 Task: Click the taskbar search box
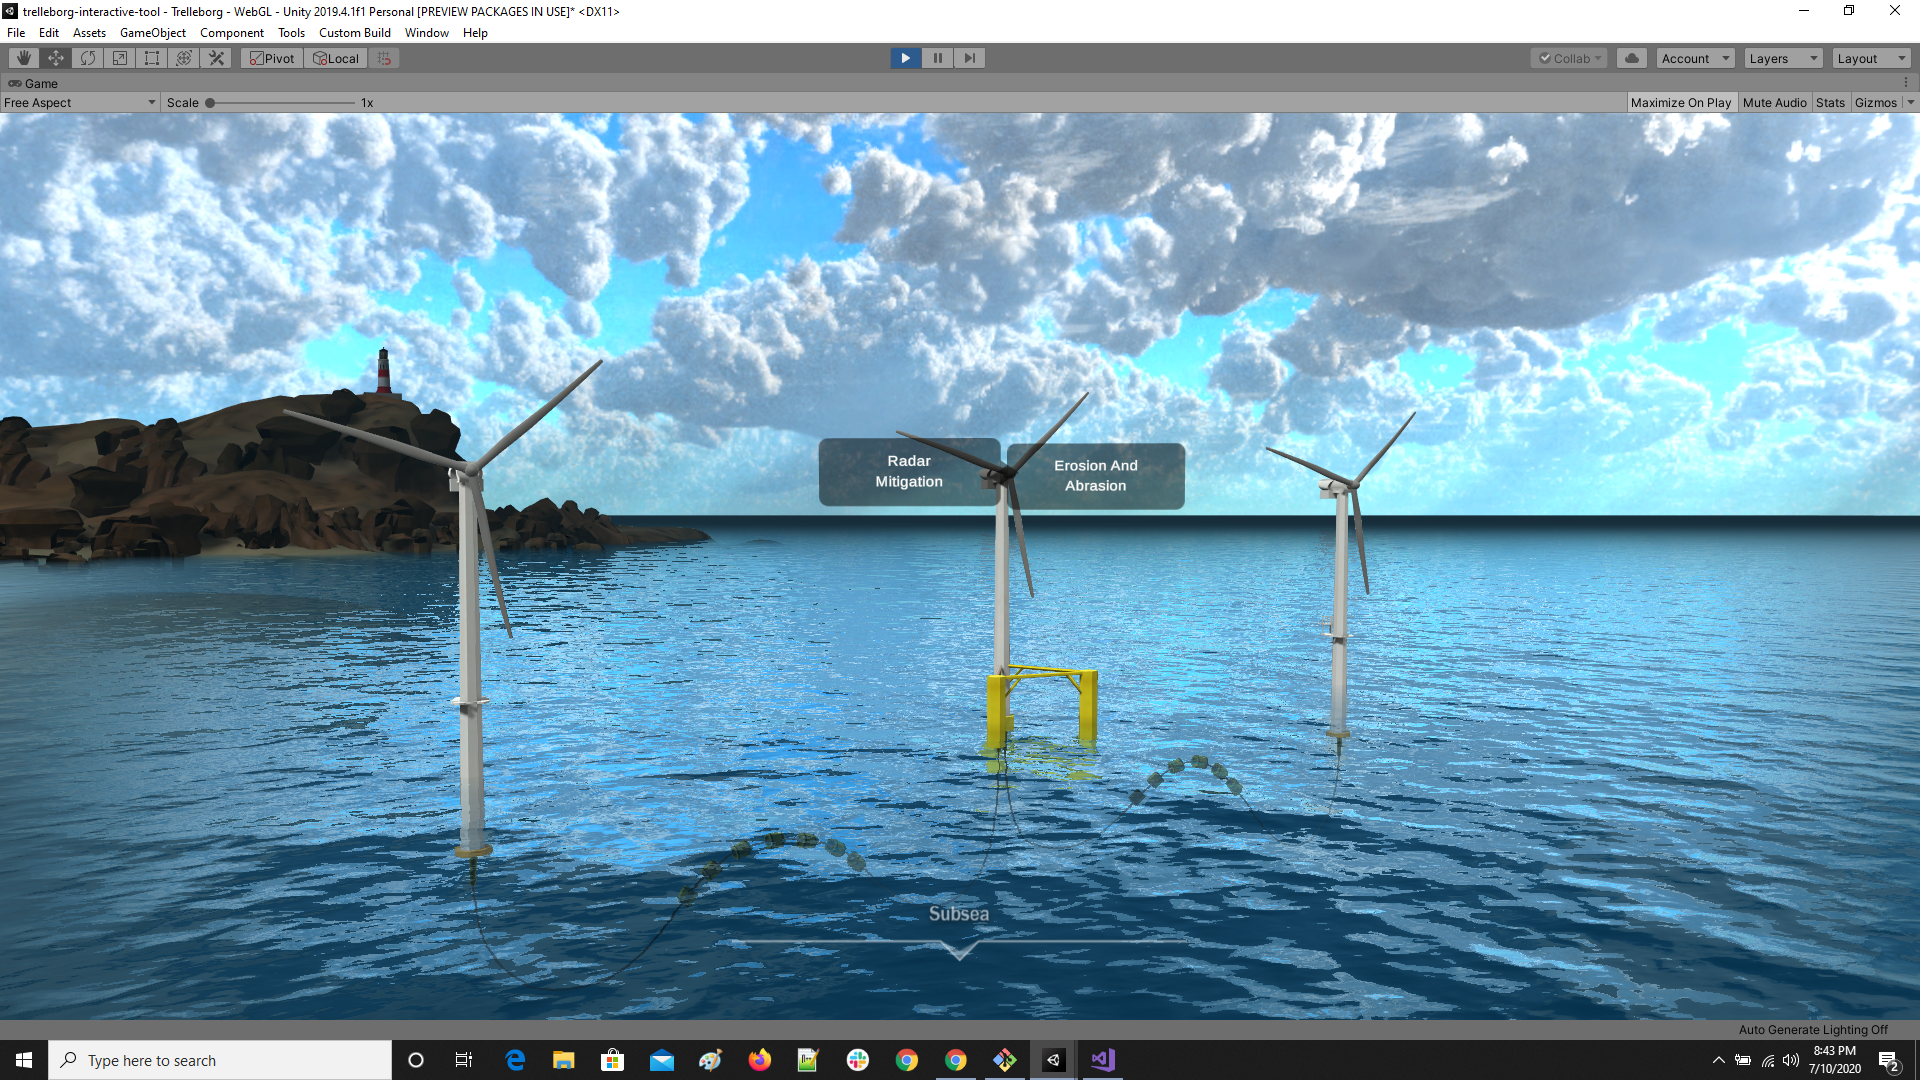click(220, 1060)
